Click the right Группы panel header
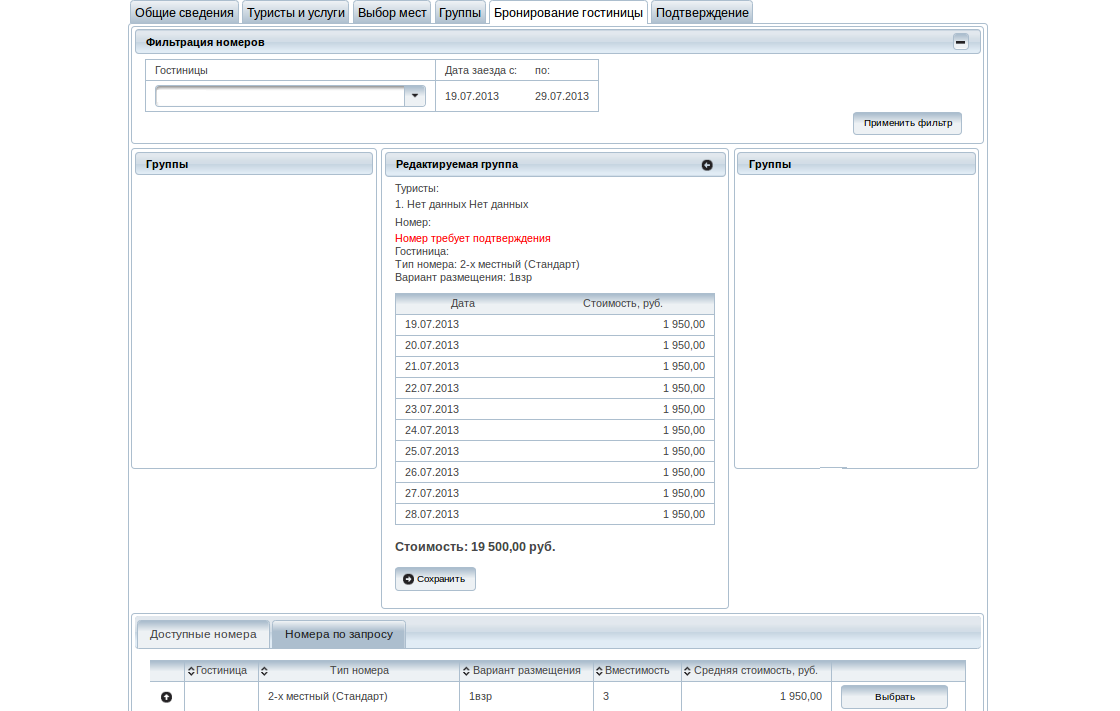Image resolution: width=1120 pixels, height=711 pixels. coord(856,164)
